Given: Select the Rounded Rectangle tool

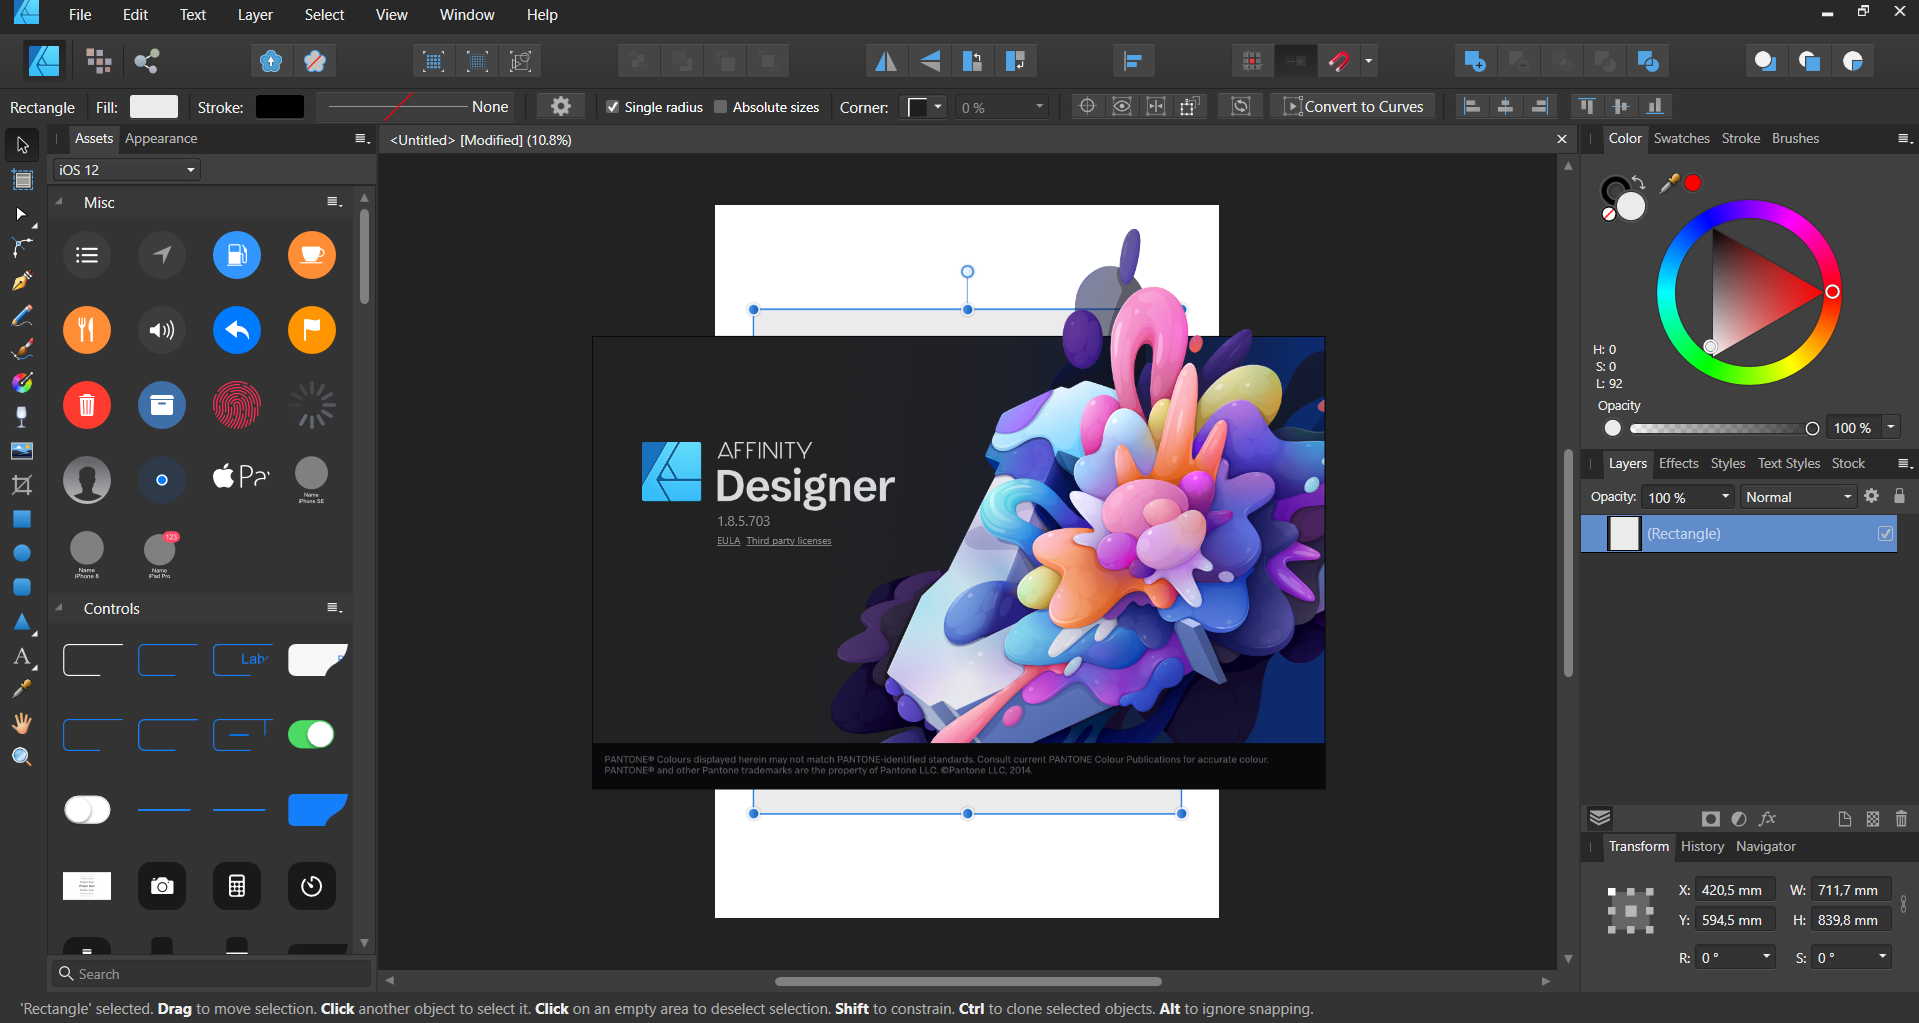Looking at the screenshot, I should pyautogui.click(x=22, y=587).
